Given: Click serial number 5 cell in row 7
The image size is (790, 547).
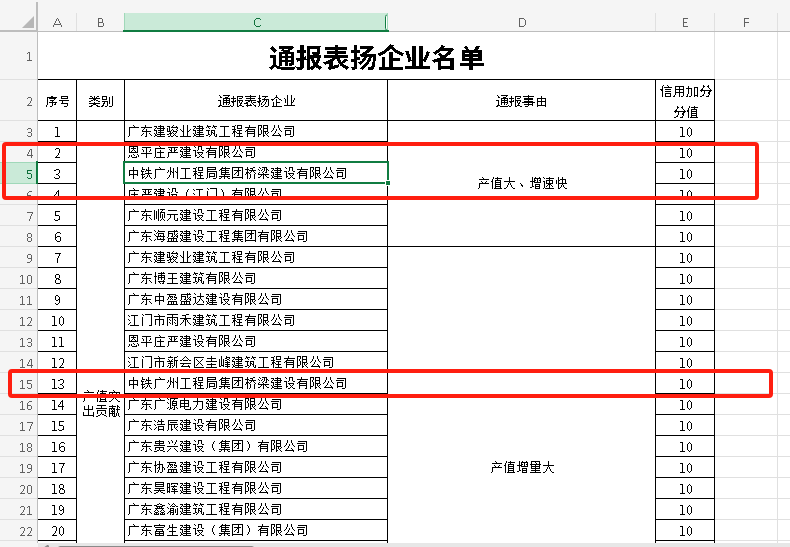Looking at the screenshot, I should [57, 216].
